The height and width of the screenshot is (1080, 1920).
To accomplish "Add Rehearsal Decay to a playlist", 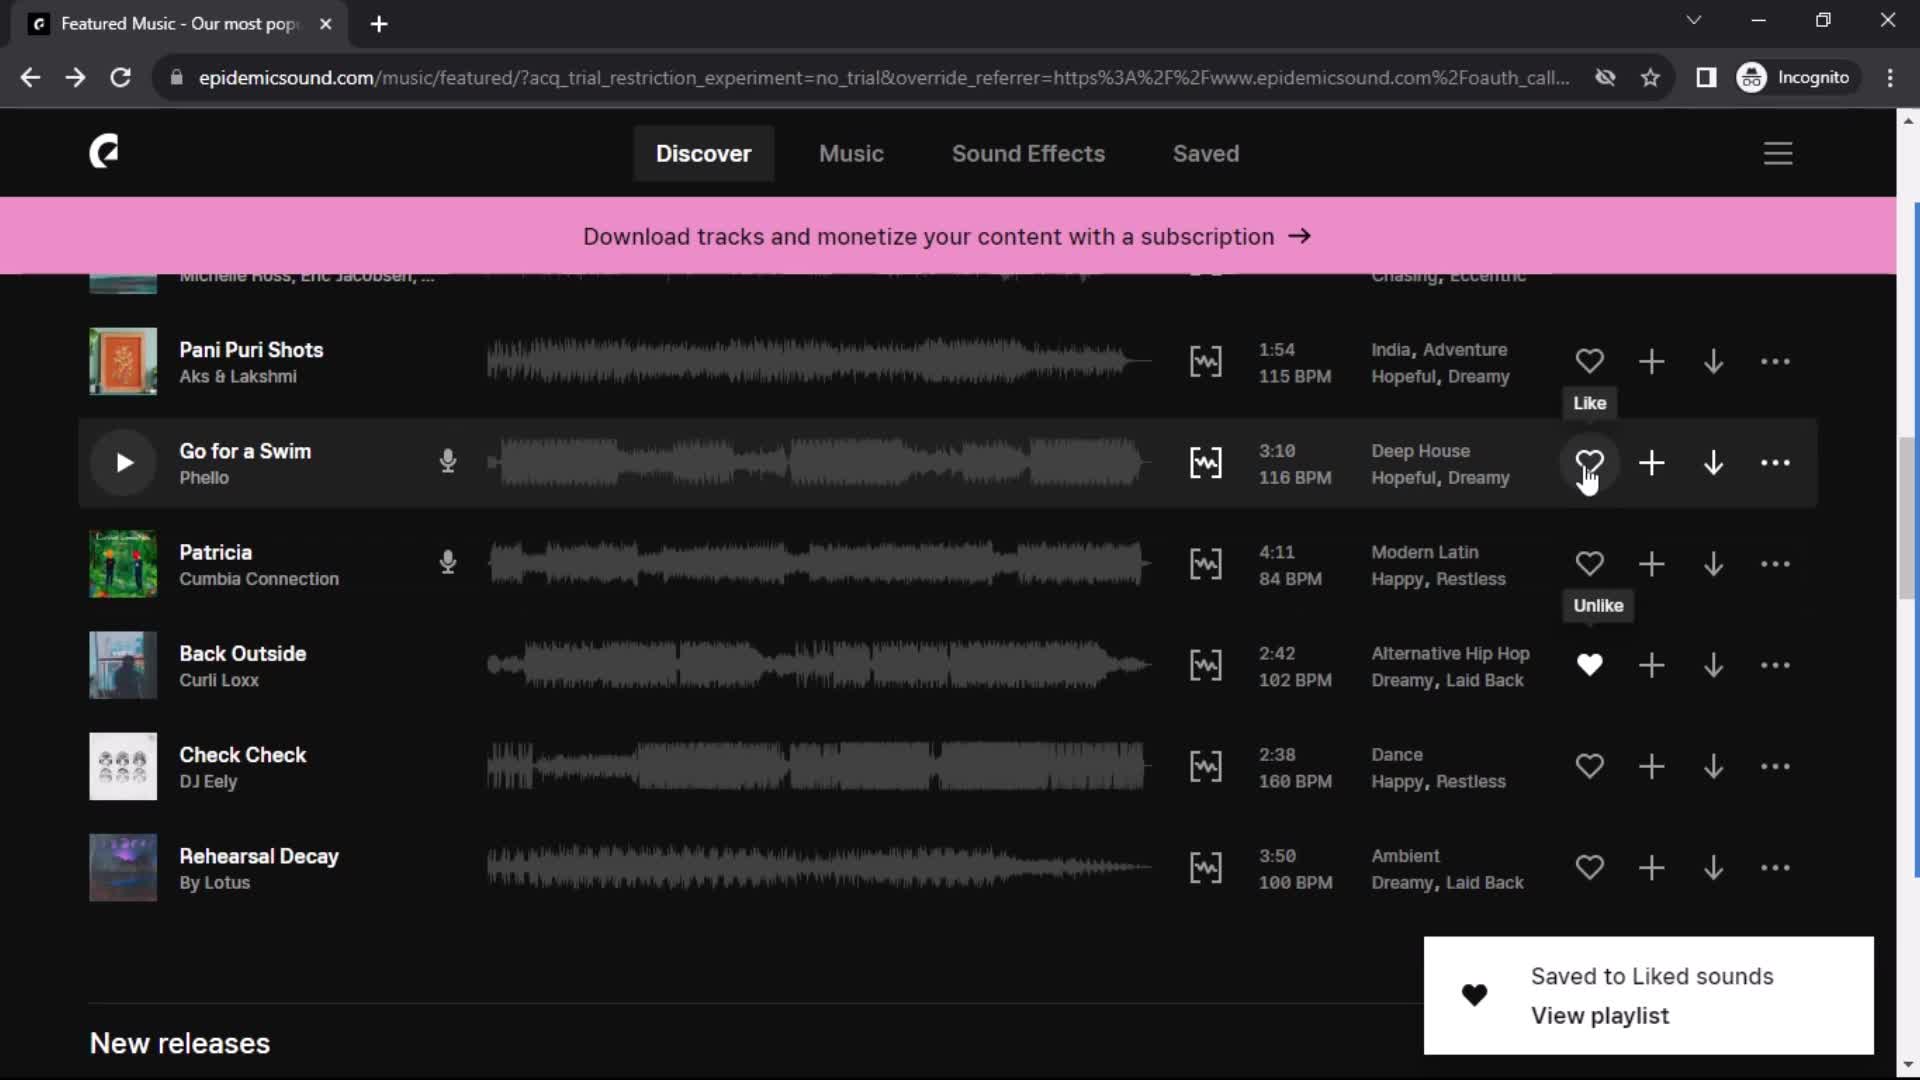I will click(1652, 867).
